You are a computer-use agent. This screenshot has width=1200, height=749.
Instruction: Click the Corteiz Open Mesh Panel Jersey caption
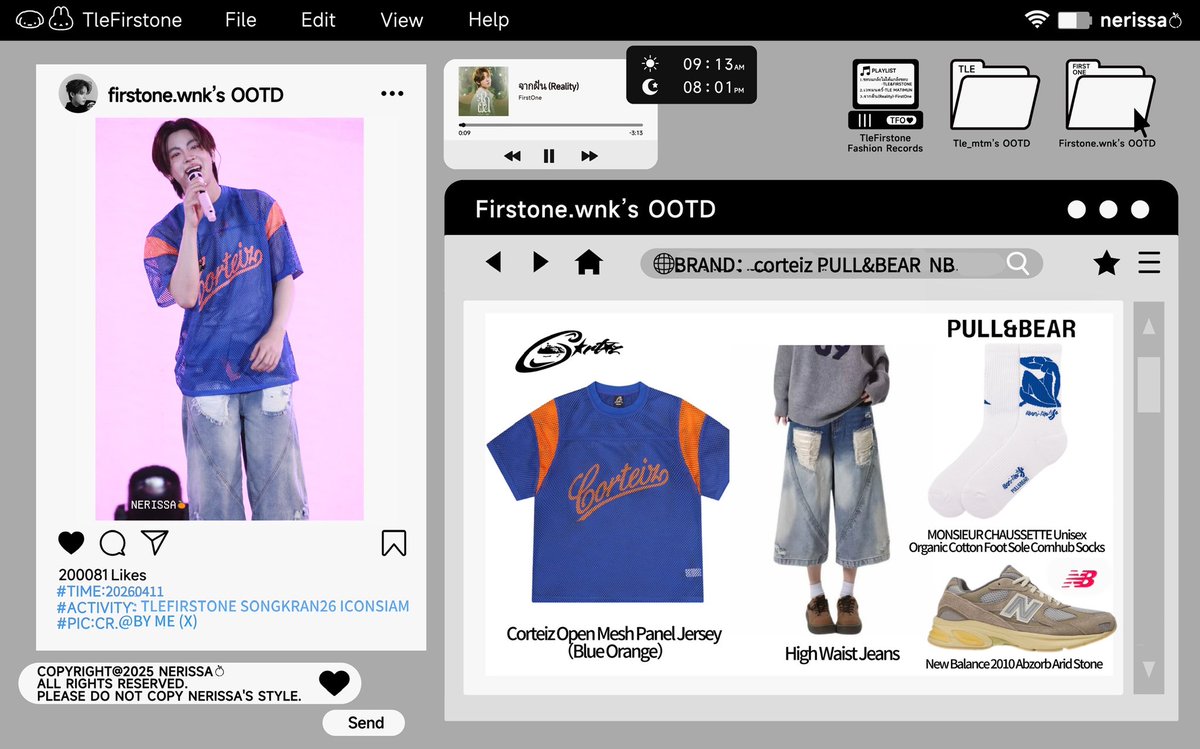point(614,642)
